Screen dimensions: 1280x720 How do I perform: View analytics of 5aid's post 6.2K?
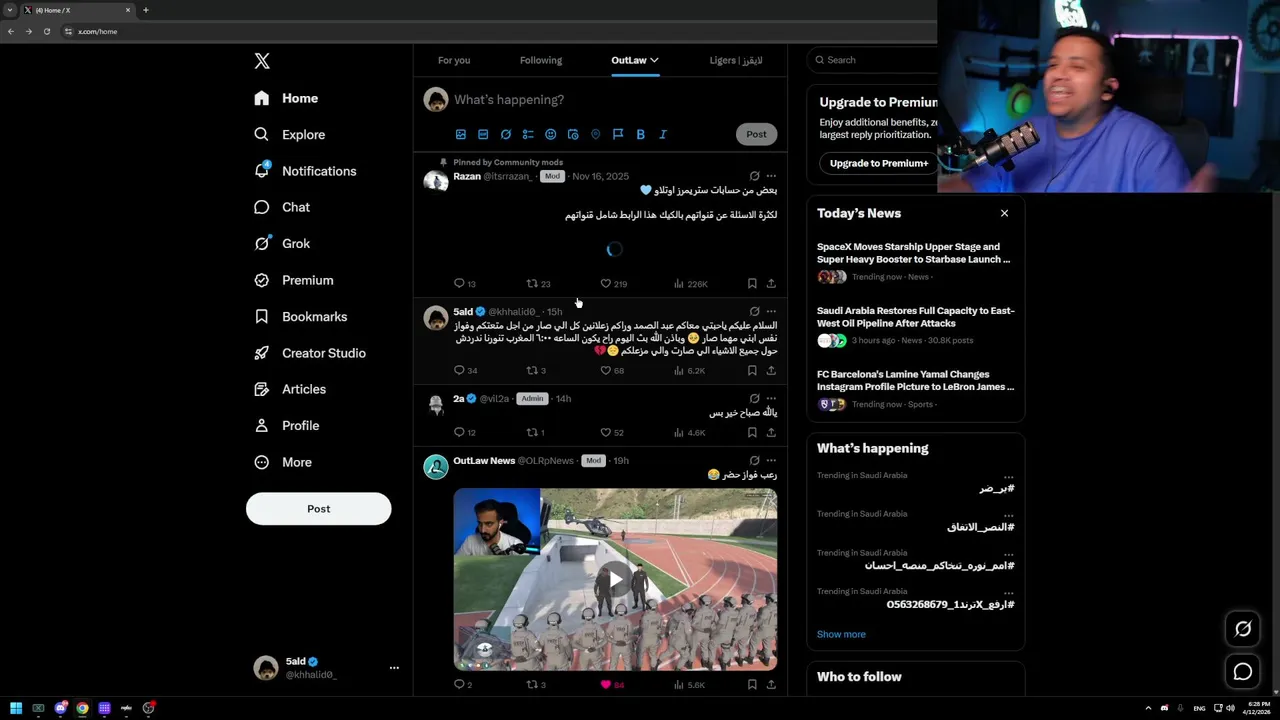click(x=689, y=370)
